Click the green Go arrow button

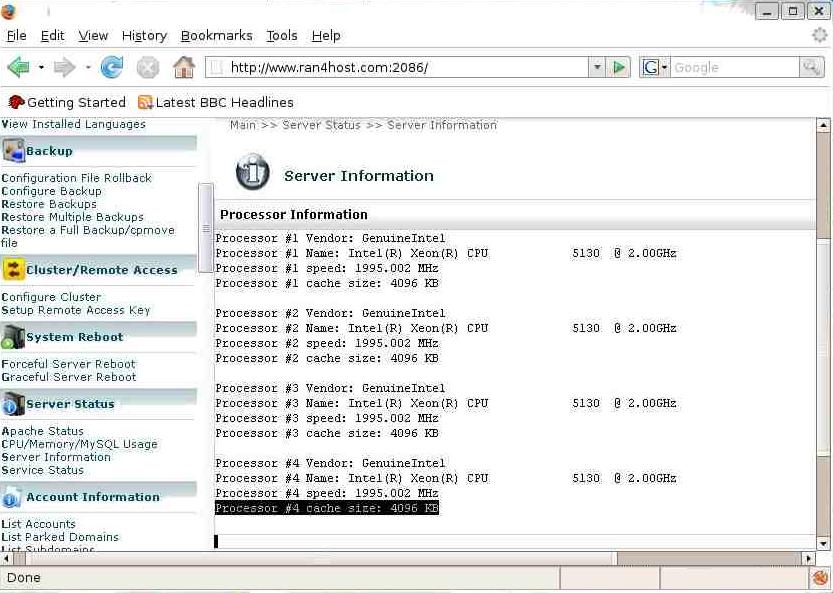tap(620, 68)
